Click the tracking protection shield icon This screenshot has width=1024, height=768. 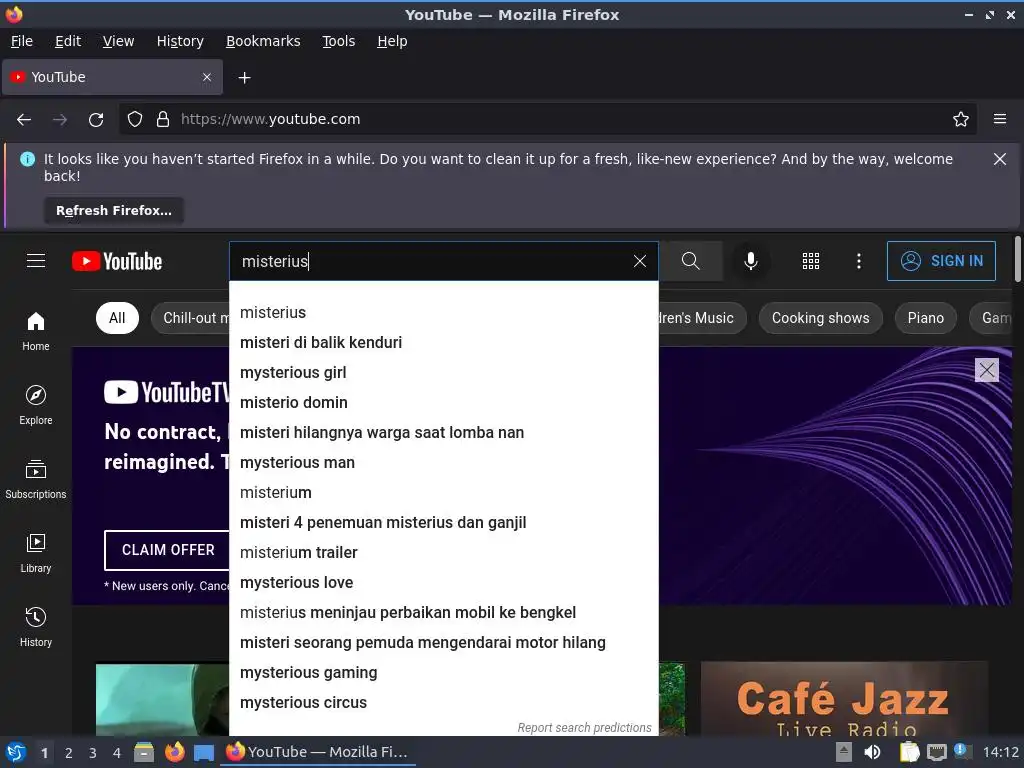(135, 120)
